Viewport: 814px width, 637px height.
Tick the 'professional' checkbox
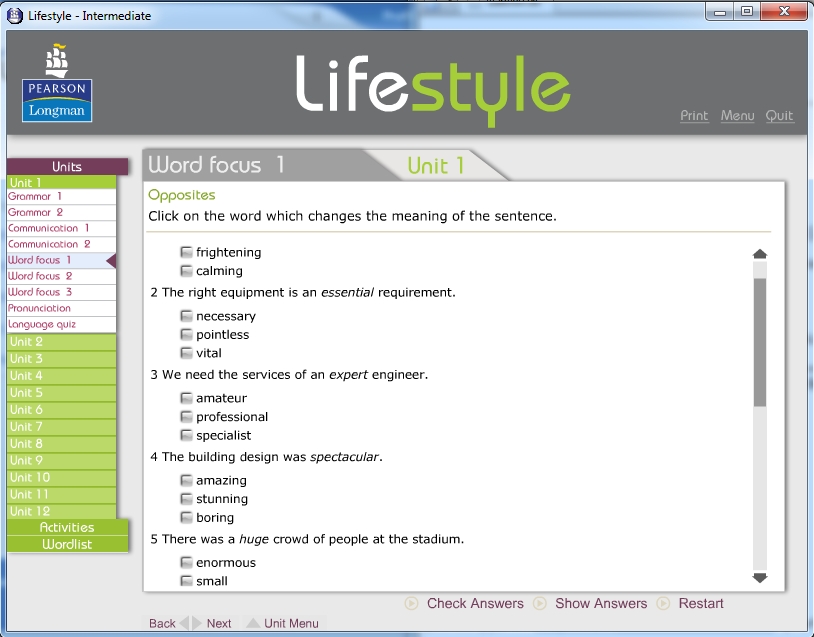[x=186, y=417]
